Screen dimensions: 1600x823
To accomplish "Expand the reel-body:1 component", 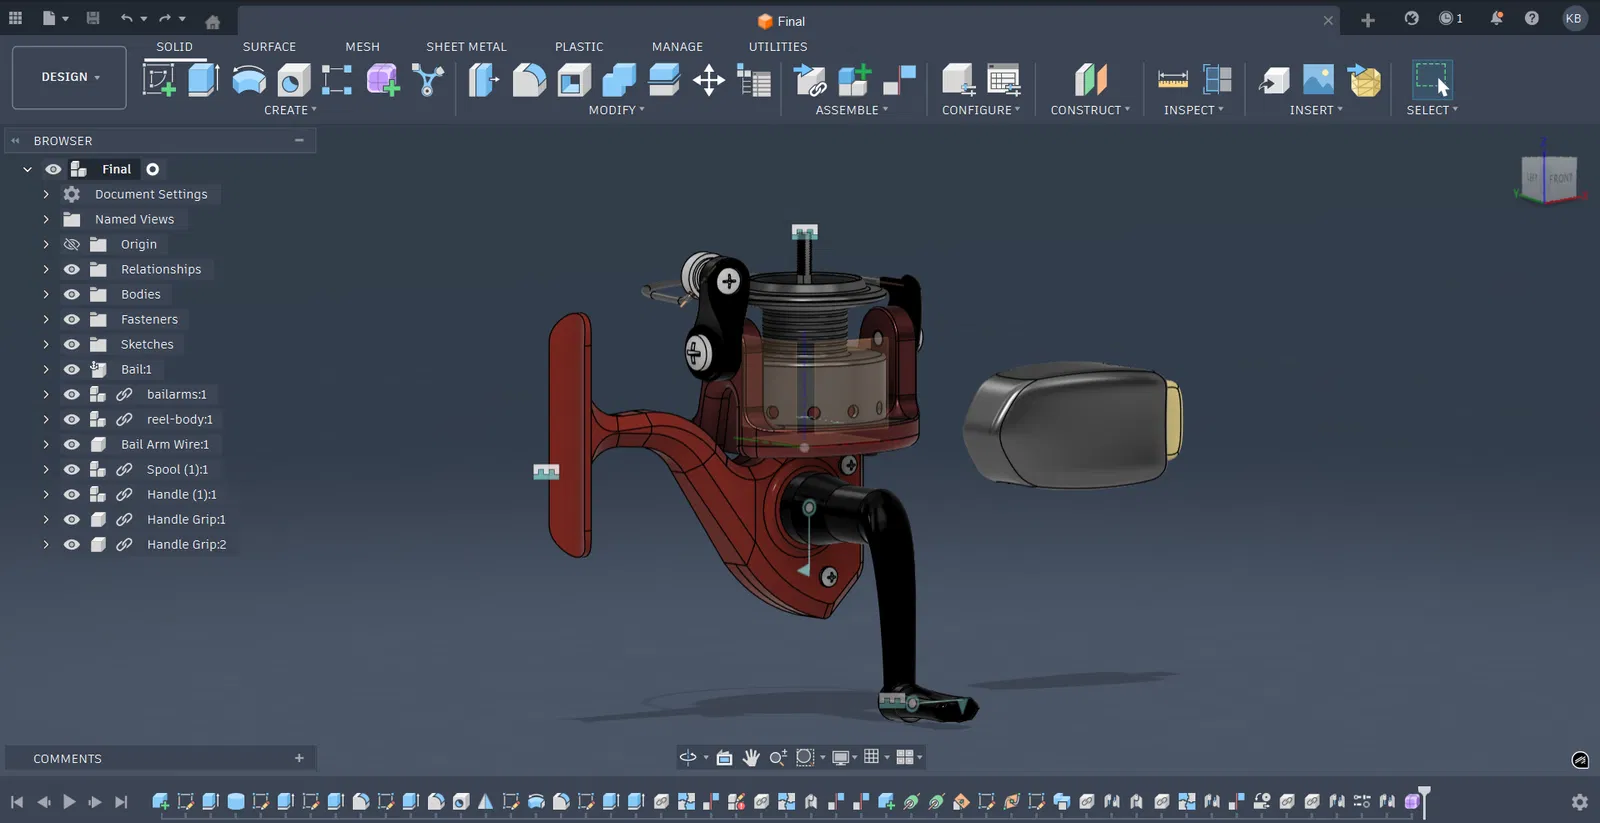I will [46, 419].
